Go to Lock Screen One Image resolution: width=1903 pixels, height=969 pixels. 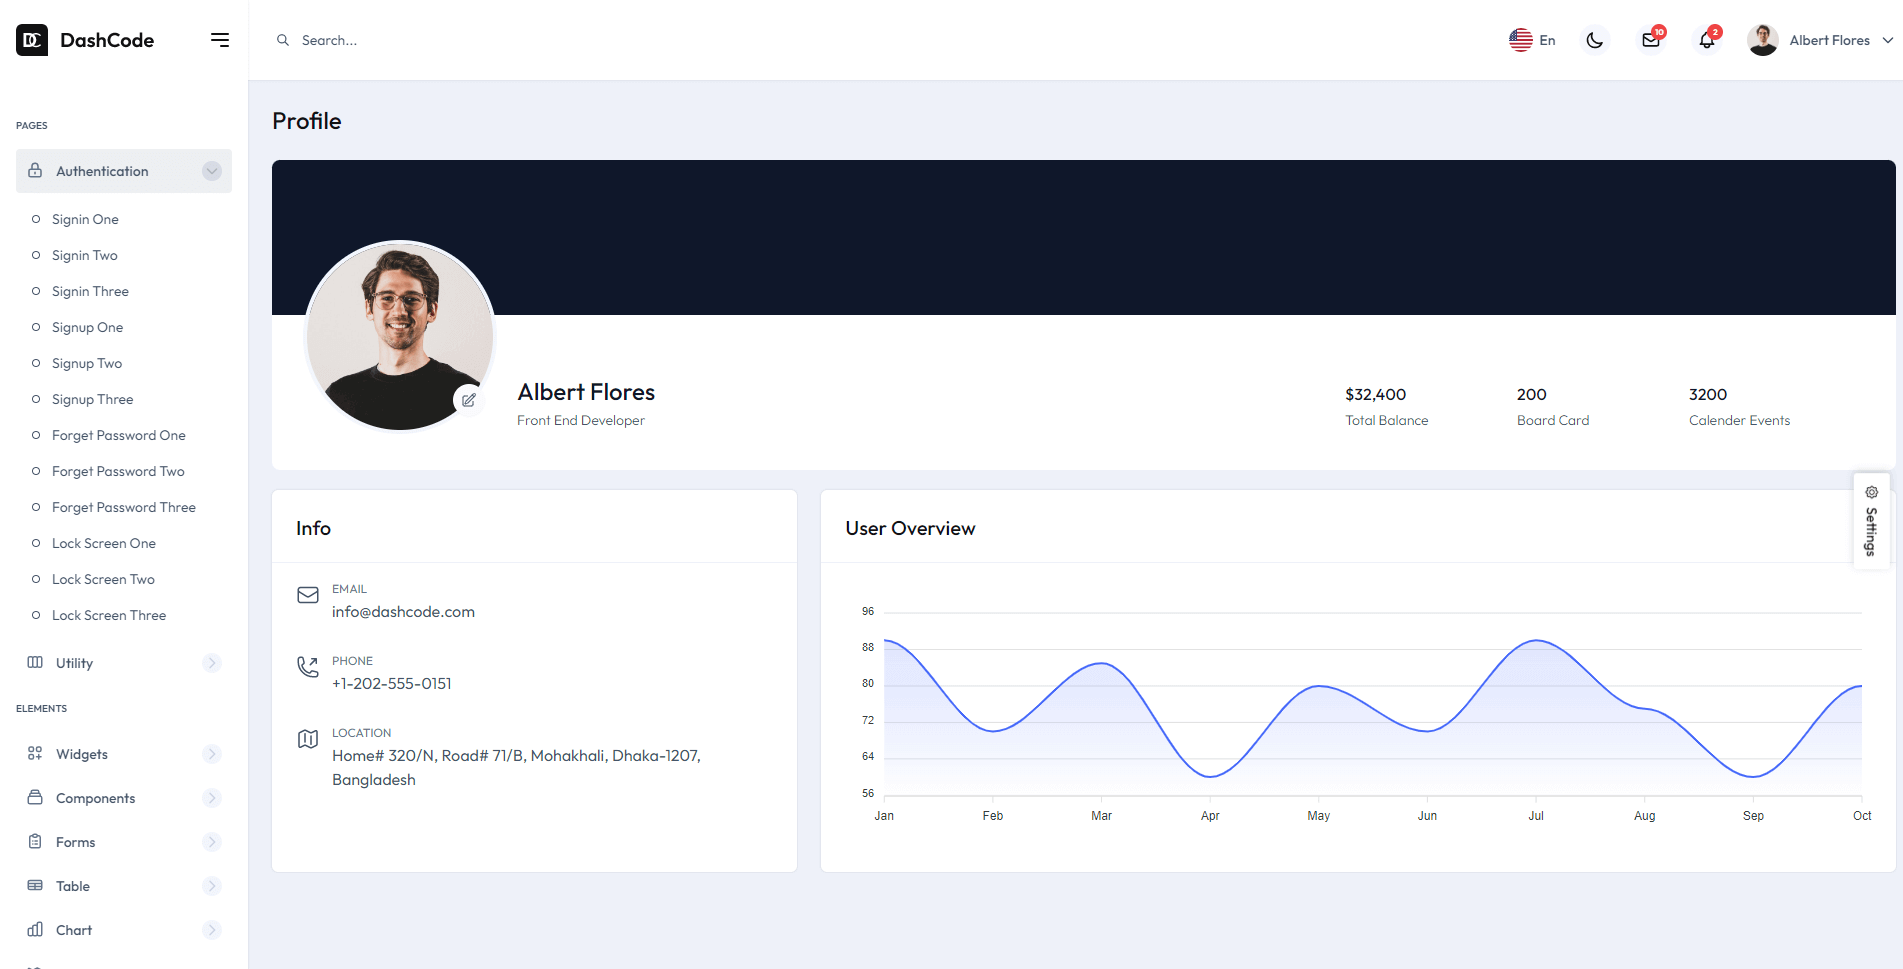(x=104, y=543)
